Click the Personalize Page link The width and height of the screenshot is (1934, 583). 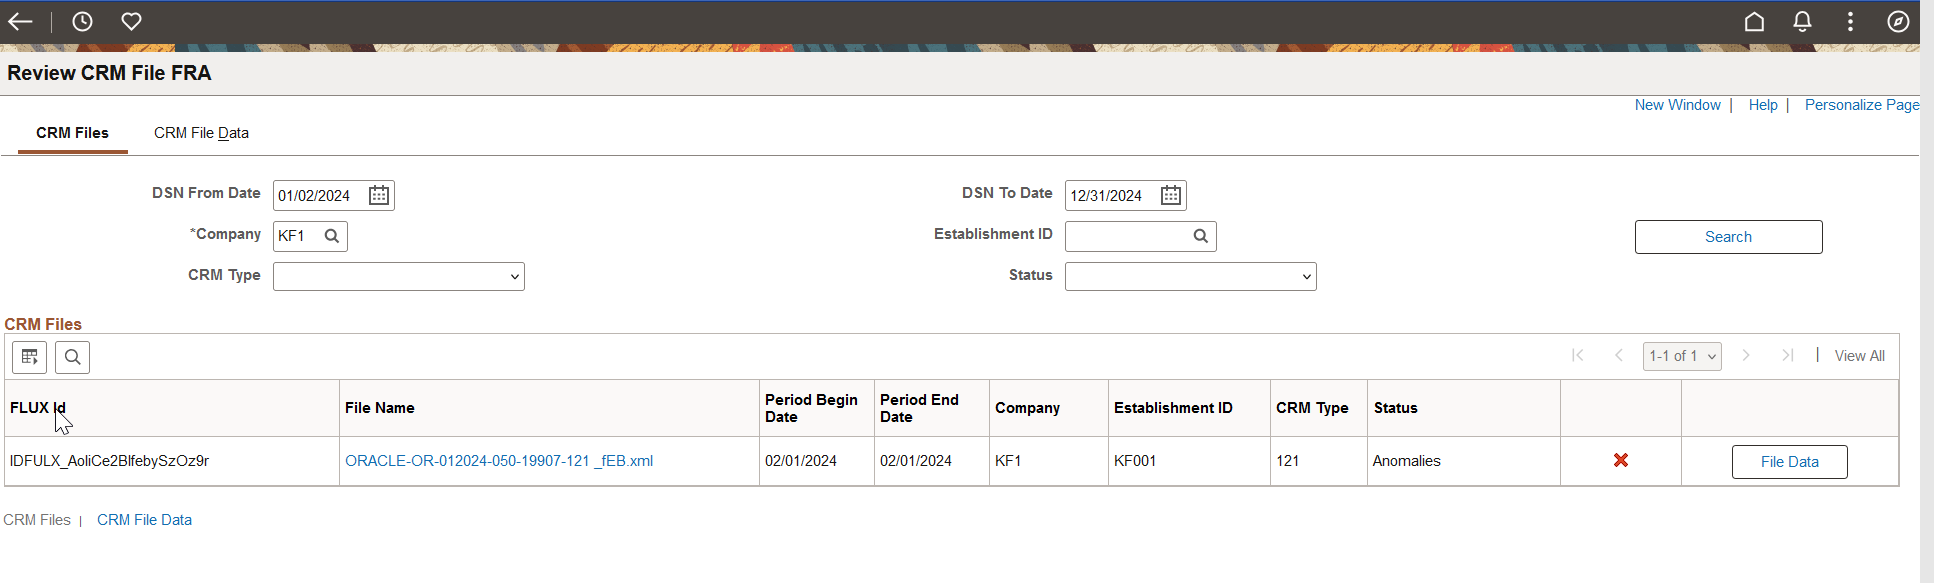point(1862,105)
